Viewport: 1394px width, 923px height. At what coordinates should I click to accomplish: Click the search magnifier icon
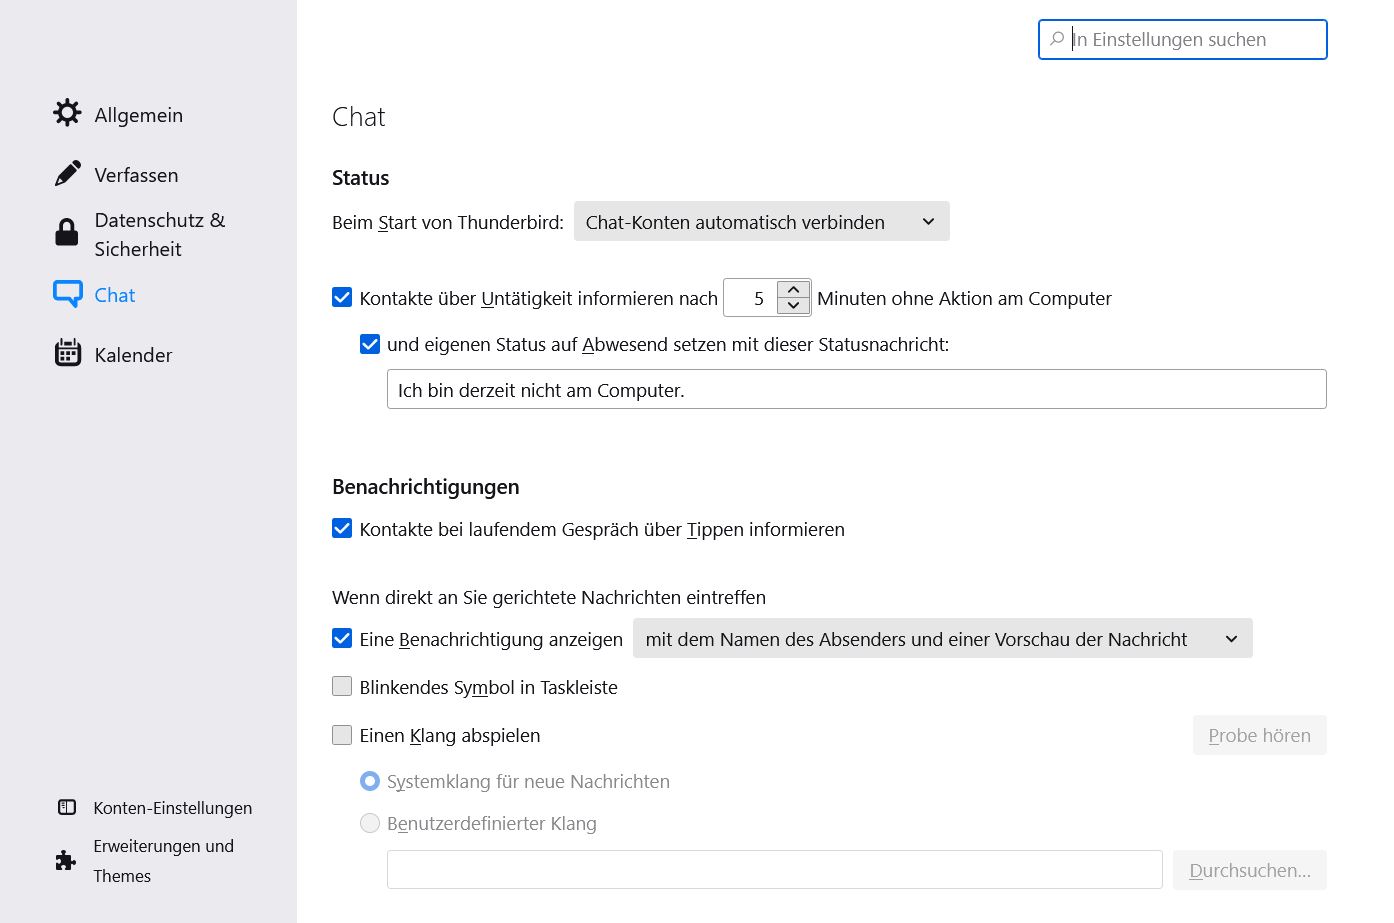(x=1057, y=39)
